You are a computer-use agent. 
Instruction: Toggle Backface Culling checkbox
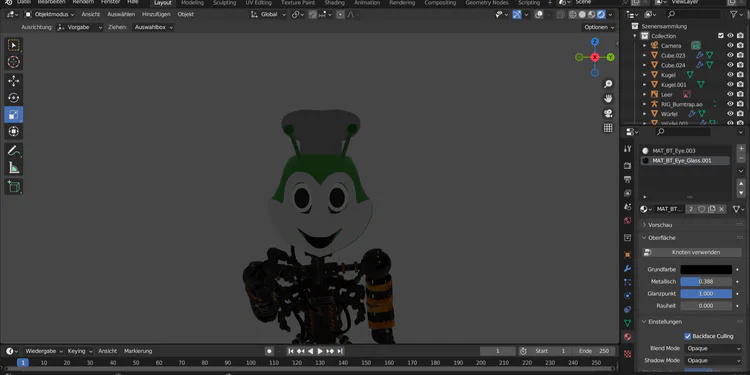click(x=688, y=336)
